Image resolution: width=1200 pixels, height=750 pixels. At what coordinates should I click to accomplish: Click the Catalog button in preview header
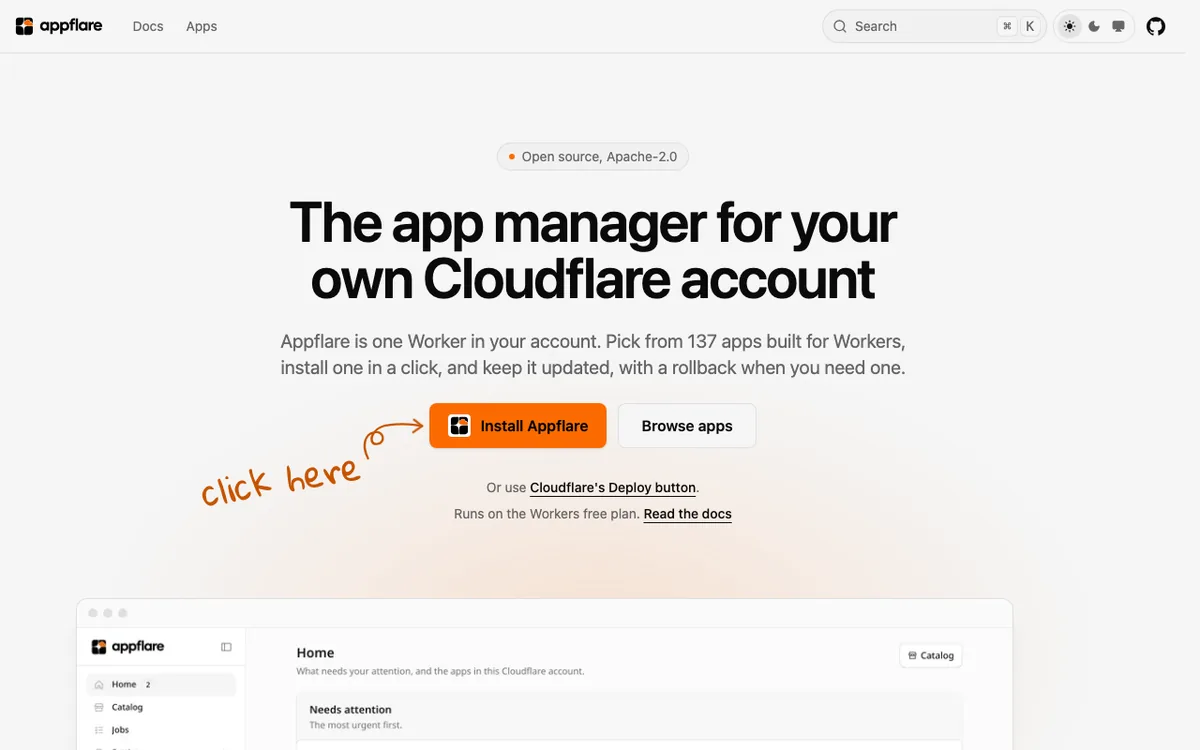point(931,656)
